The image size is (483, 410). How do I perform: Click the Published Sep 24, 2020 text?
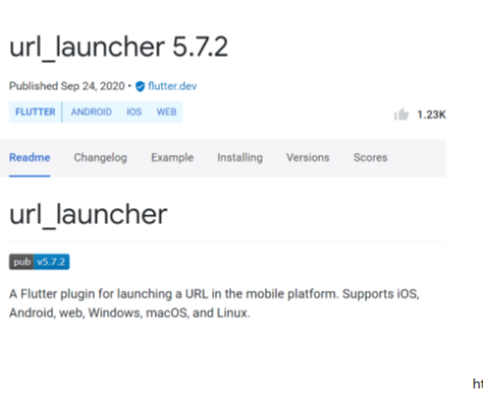click(x=67, y=86)
